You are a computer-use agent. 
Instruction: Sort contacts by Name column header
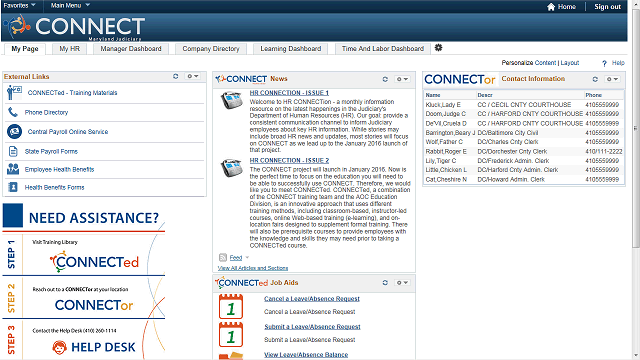pos(433,95)
